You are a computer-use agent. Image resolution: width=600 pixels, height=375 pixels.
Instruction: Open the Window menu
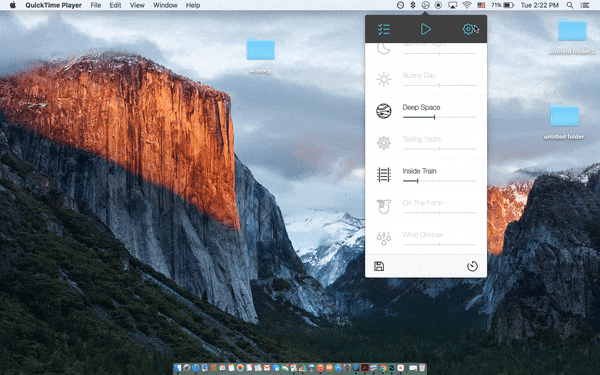[x=165, y=5]
